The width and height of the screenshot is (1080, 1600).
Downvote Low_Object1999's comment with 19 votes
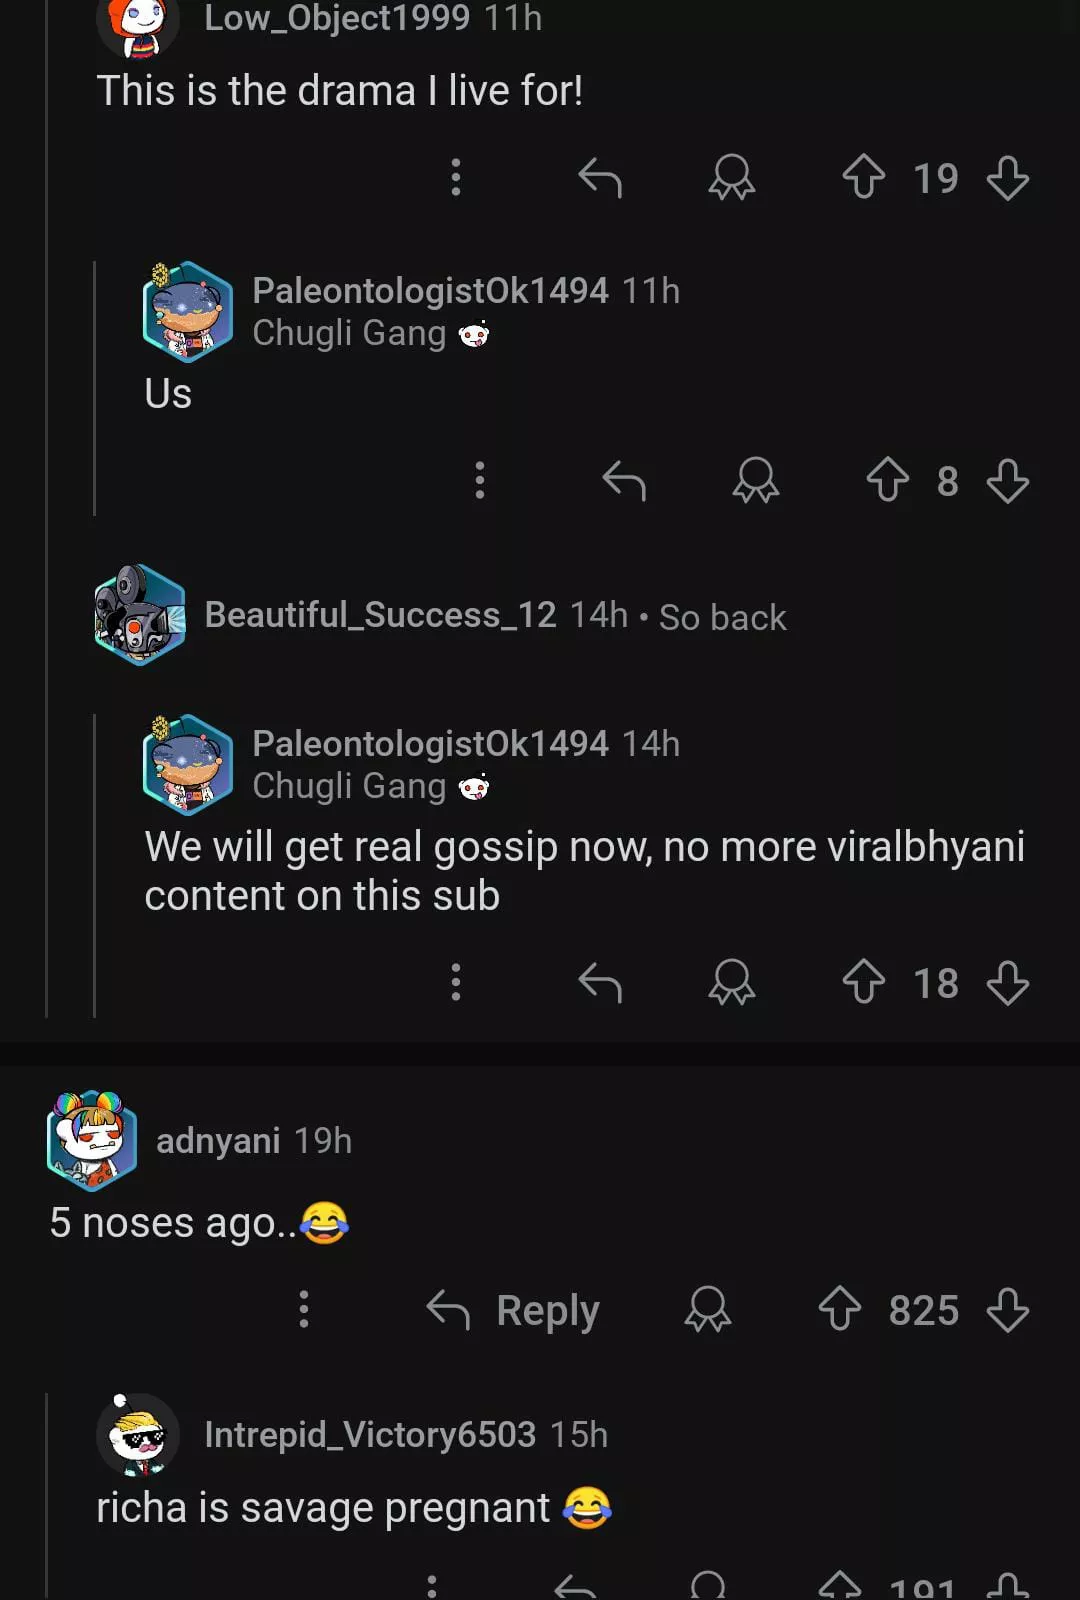coord(1007,178)
